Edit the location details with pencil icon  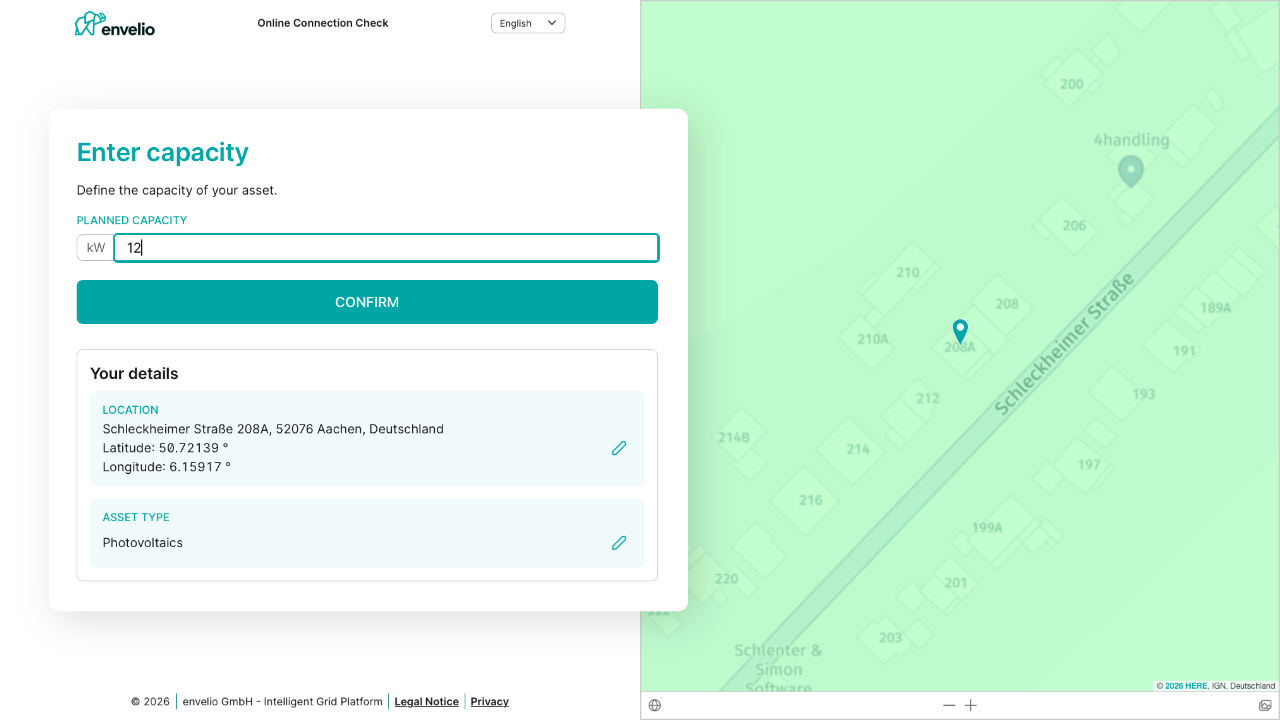pyautogui.click(x=619, y=448)
